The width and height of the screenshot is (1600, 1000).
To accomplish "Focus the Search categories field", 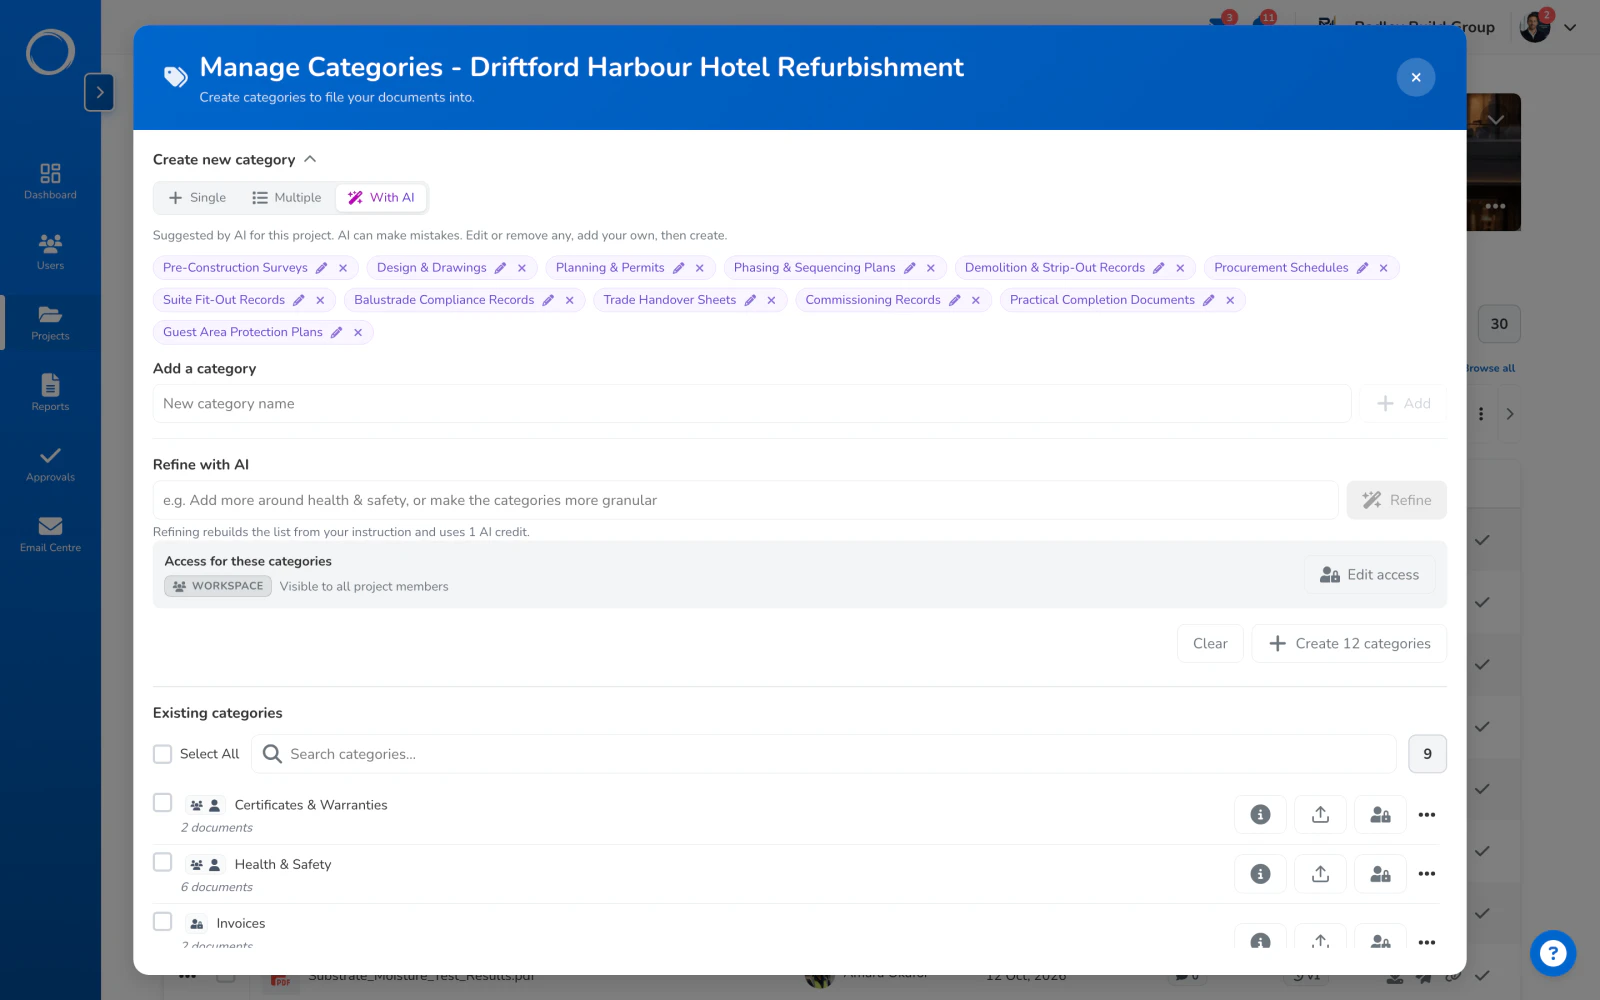I will 824,754.
